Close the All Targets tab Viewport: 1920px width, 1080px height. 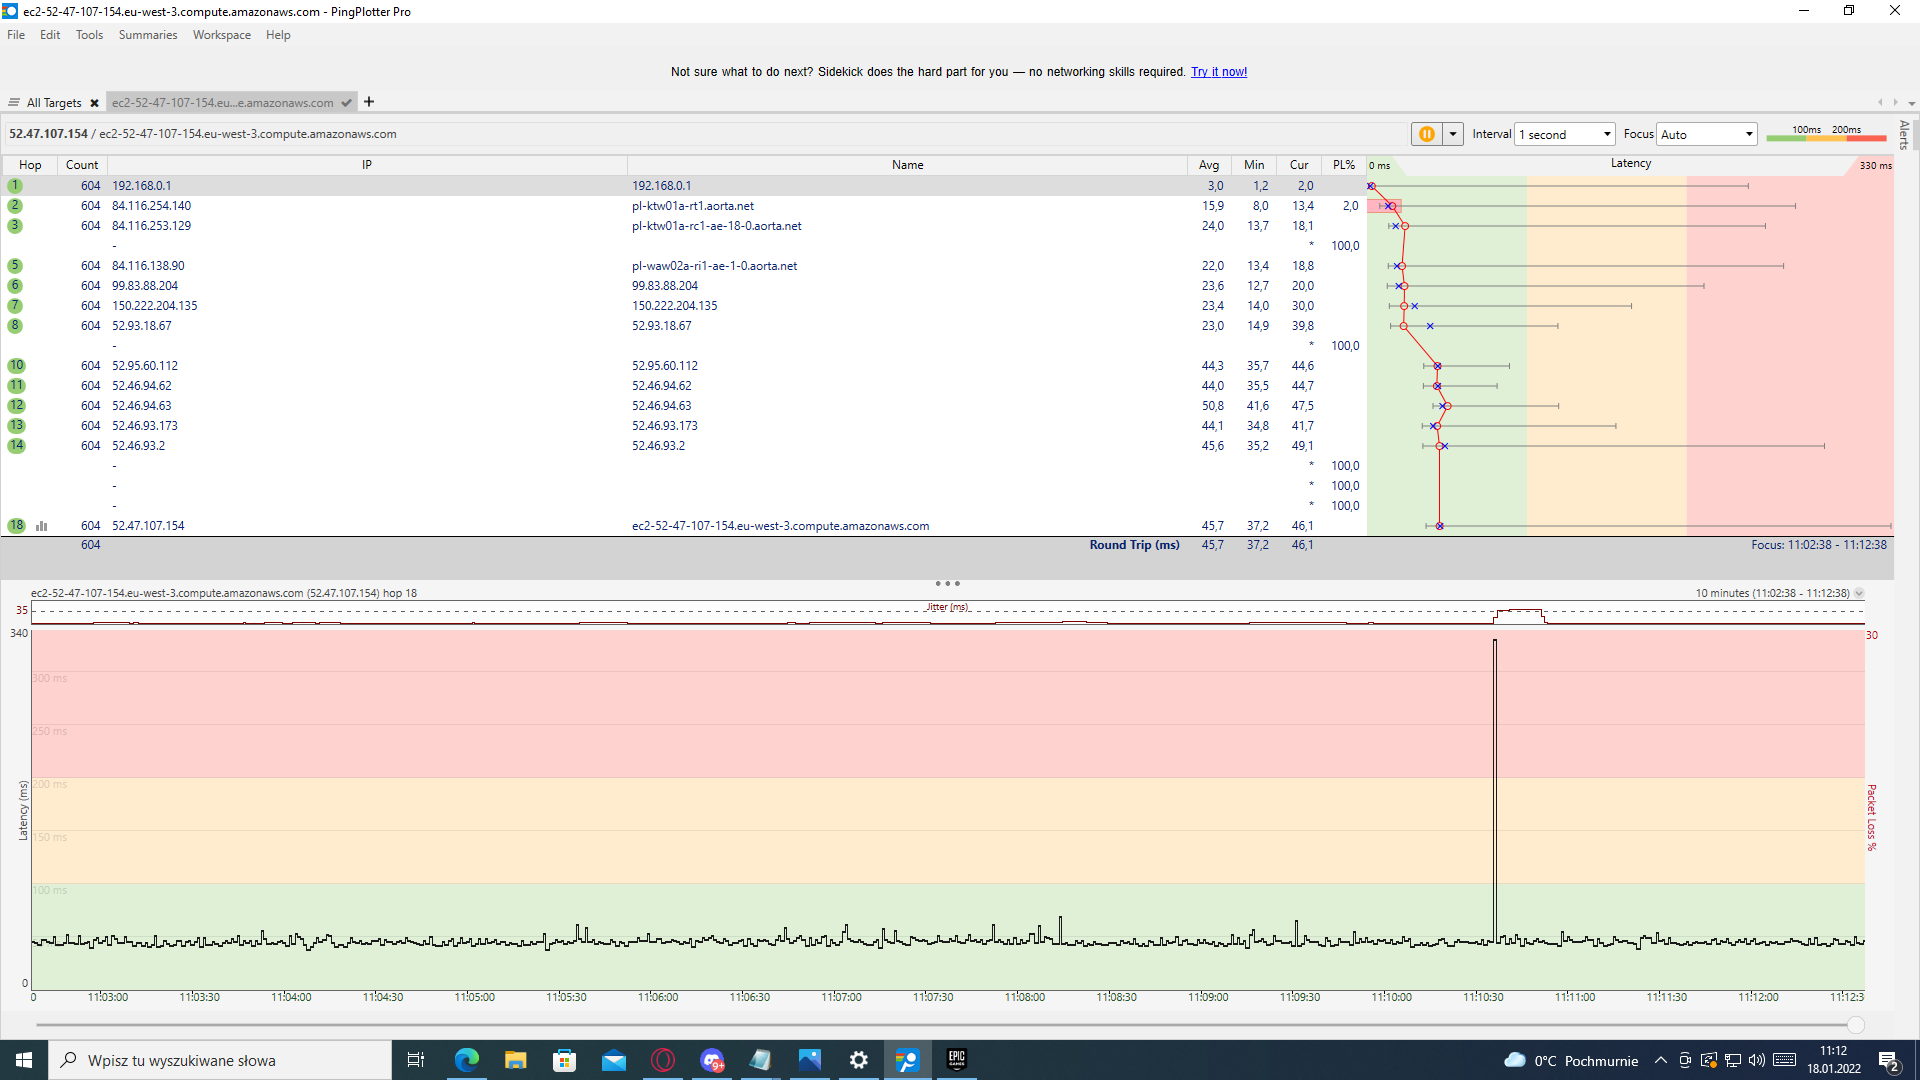click(x=94, y=103)
